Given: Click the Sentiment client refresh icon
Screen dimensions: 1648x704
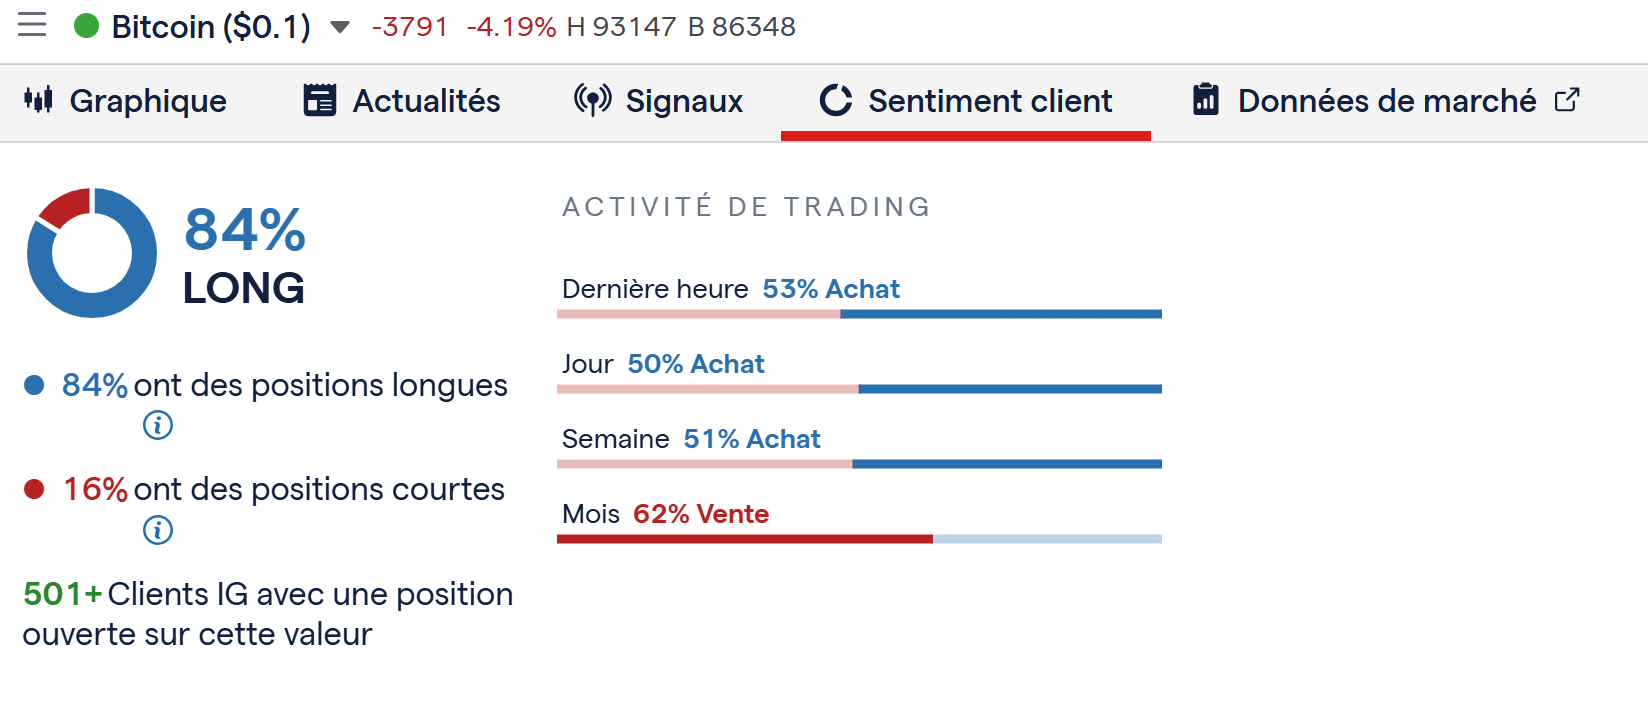Looking at the screenshot, I should [836, 100].
